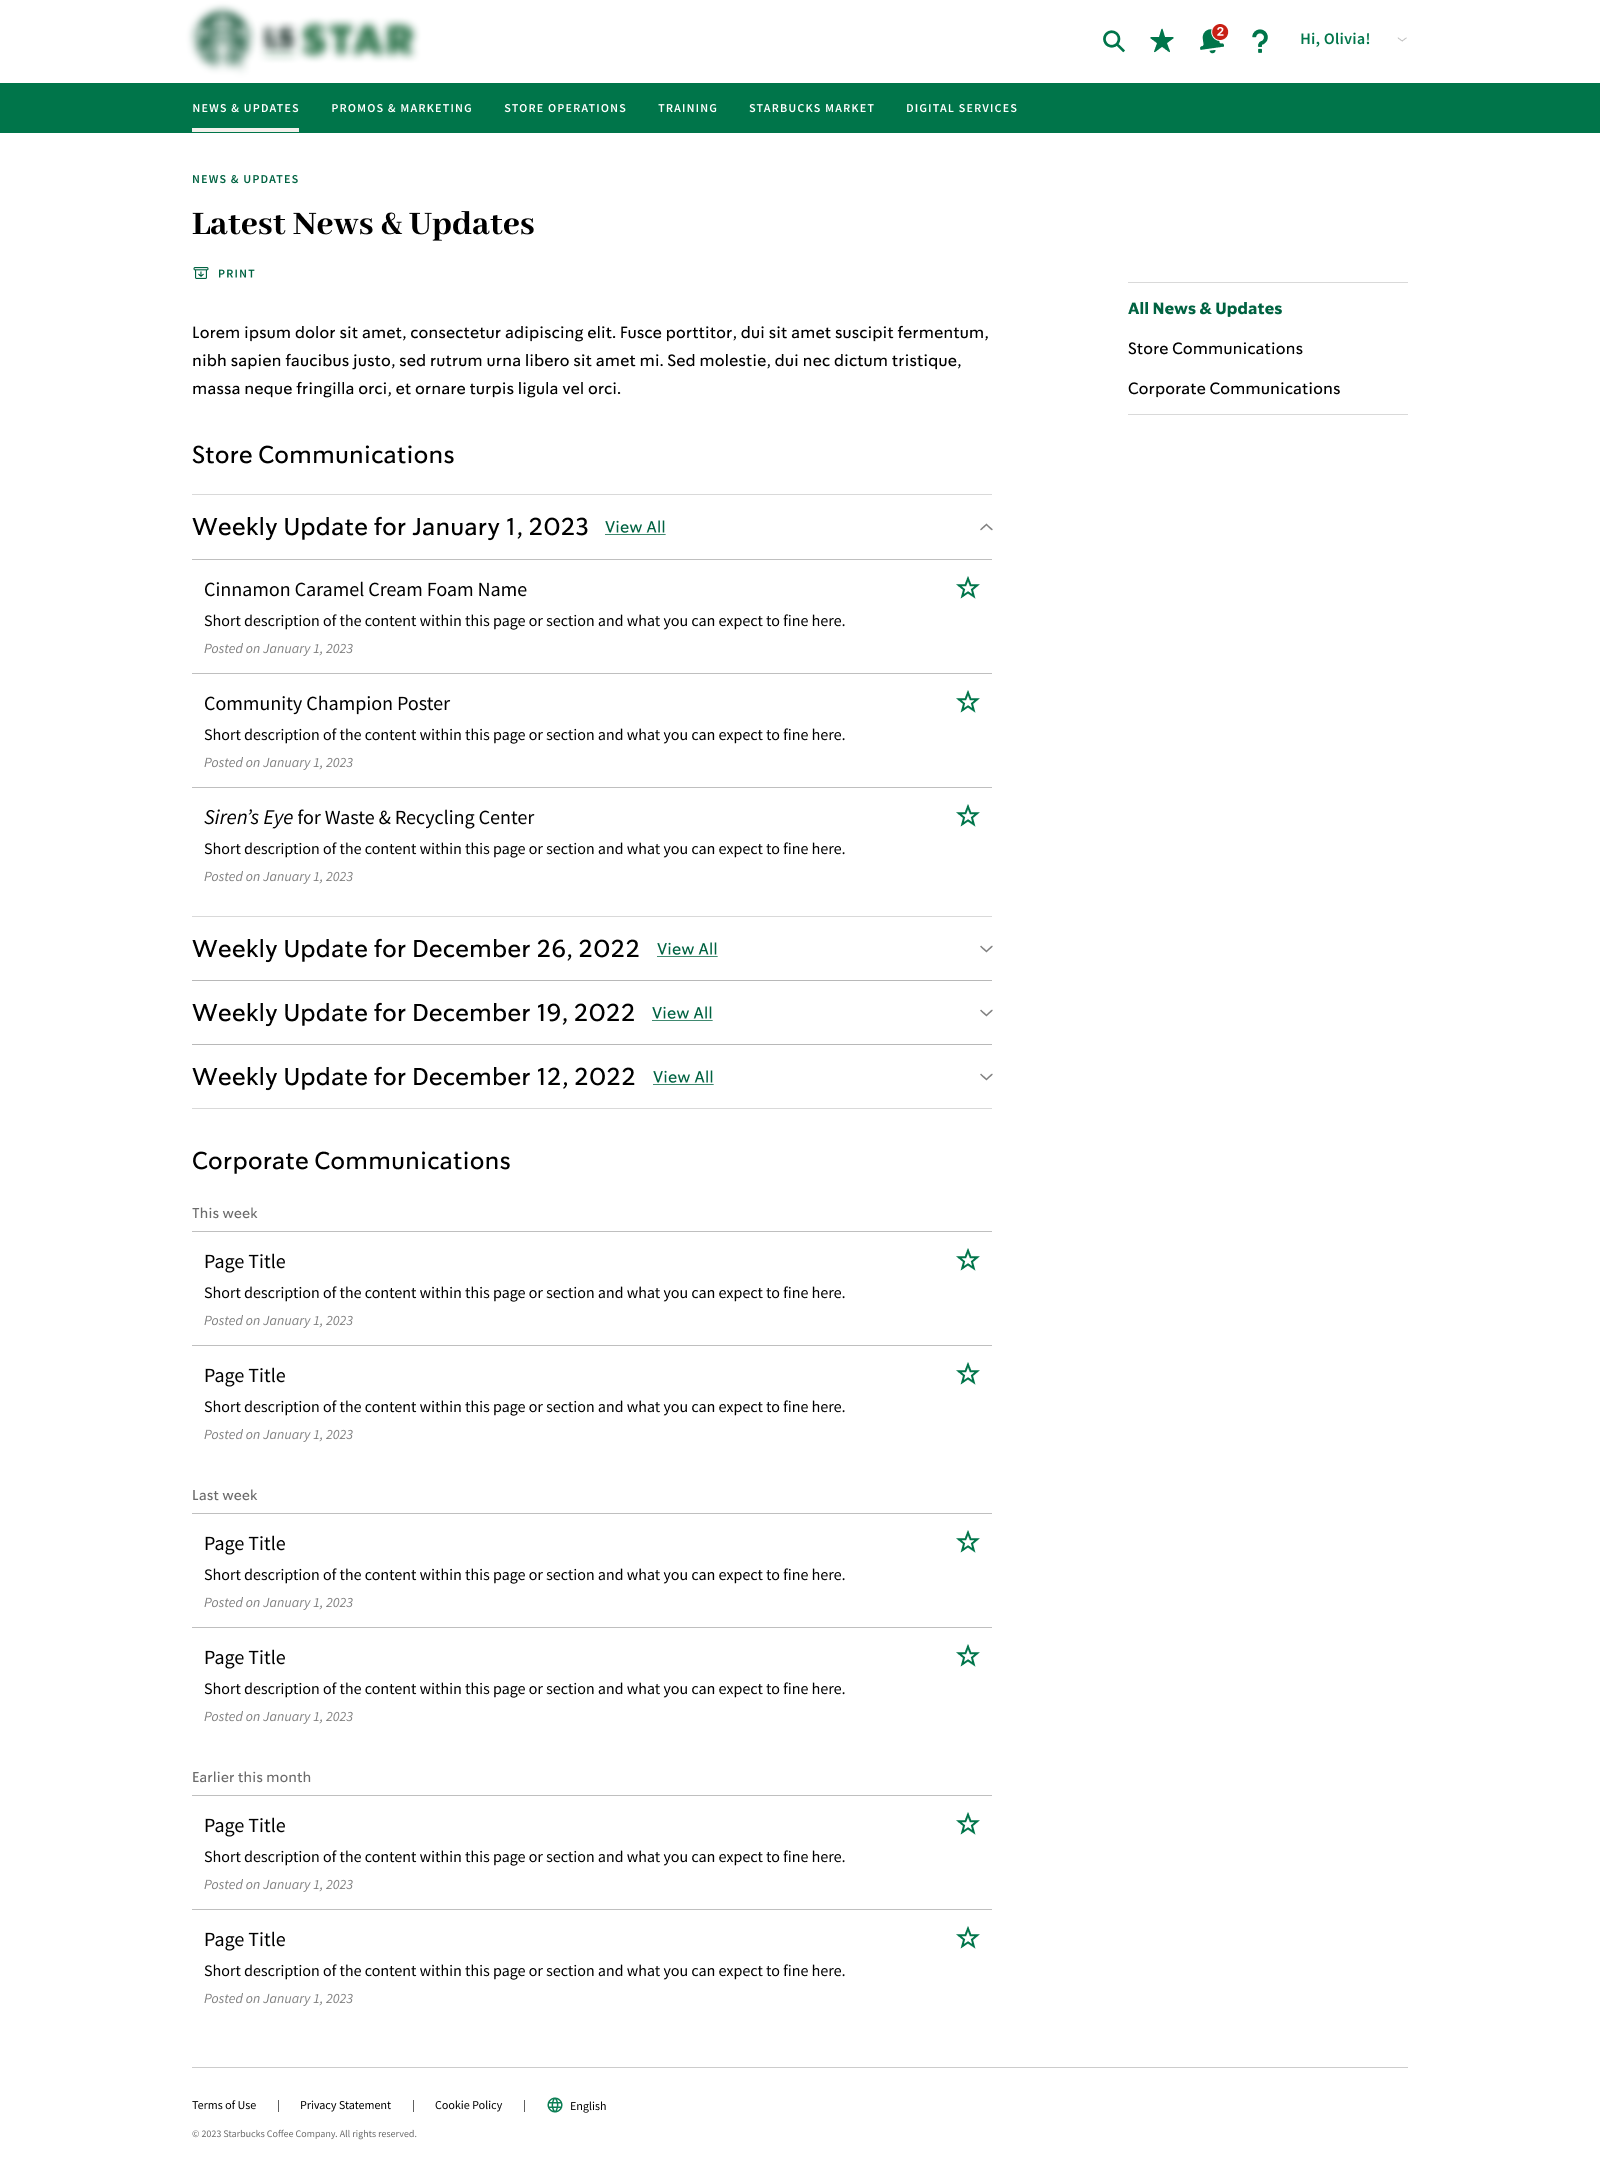Image resolution: width=1600 pixels, height=2172 pixels.
Task: Click View All for December 19, 2022
Action: (x=682, y=1013)
